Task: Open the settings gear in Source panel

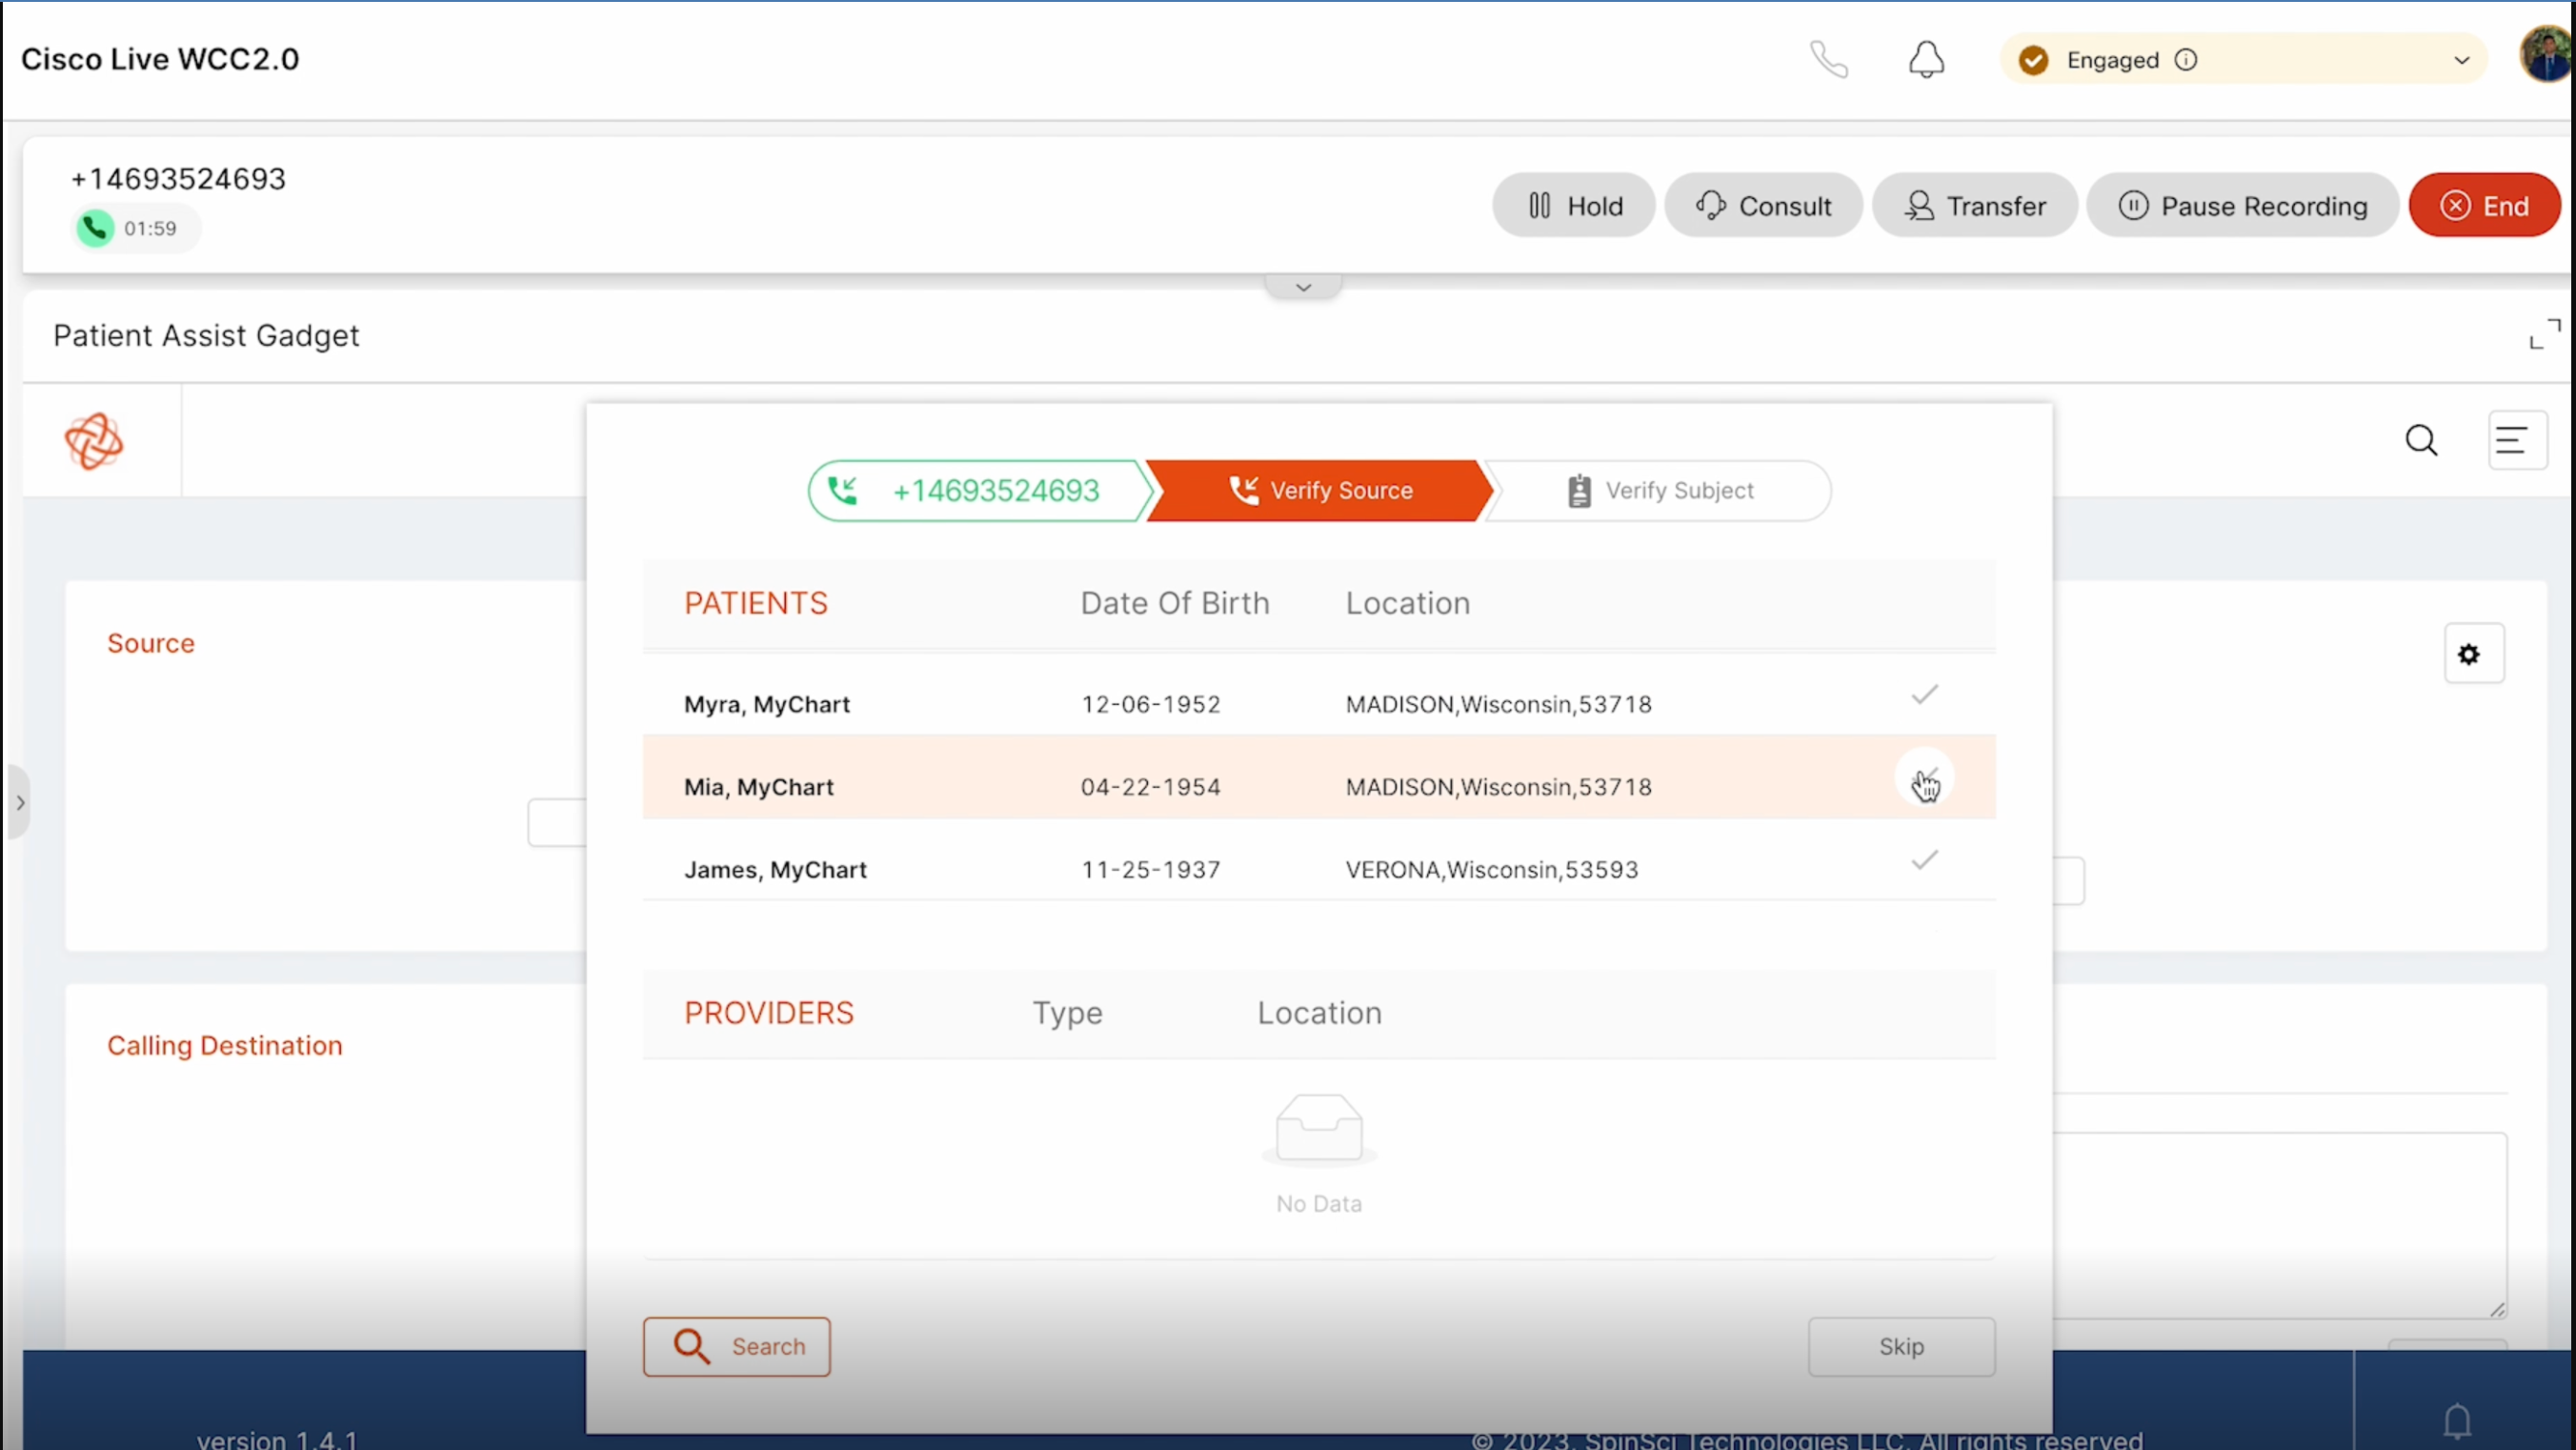Action: [x=2473, y=654]
